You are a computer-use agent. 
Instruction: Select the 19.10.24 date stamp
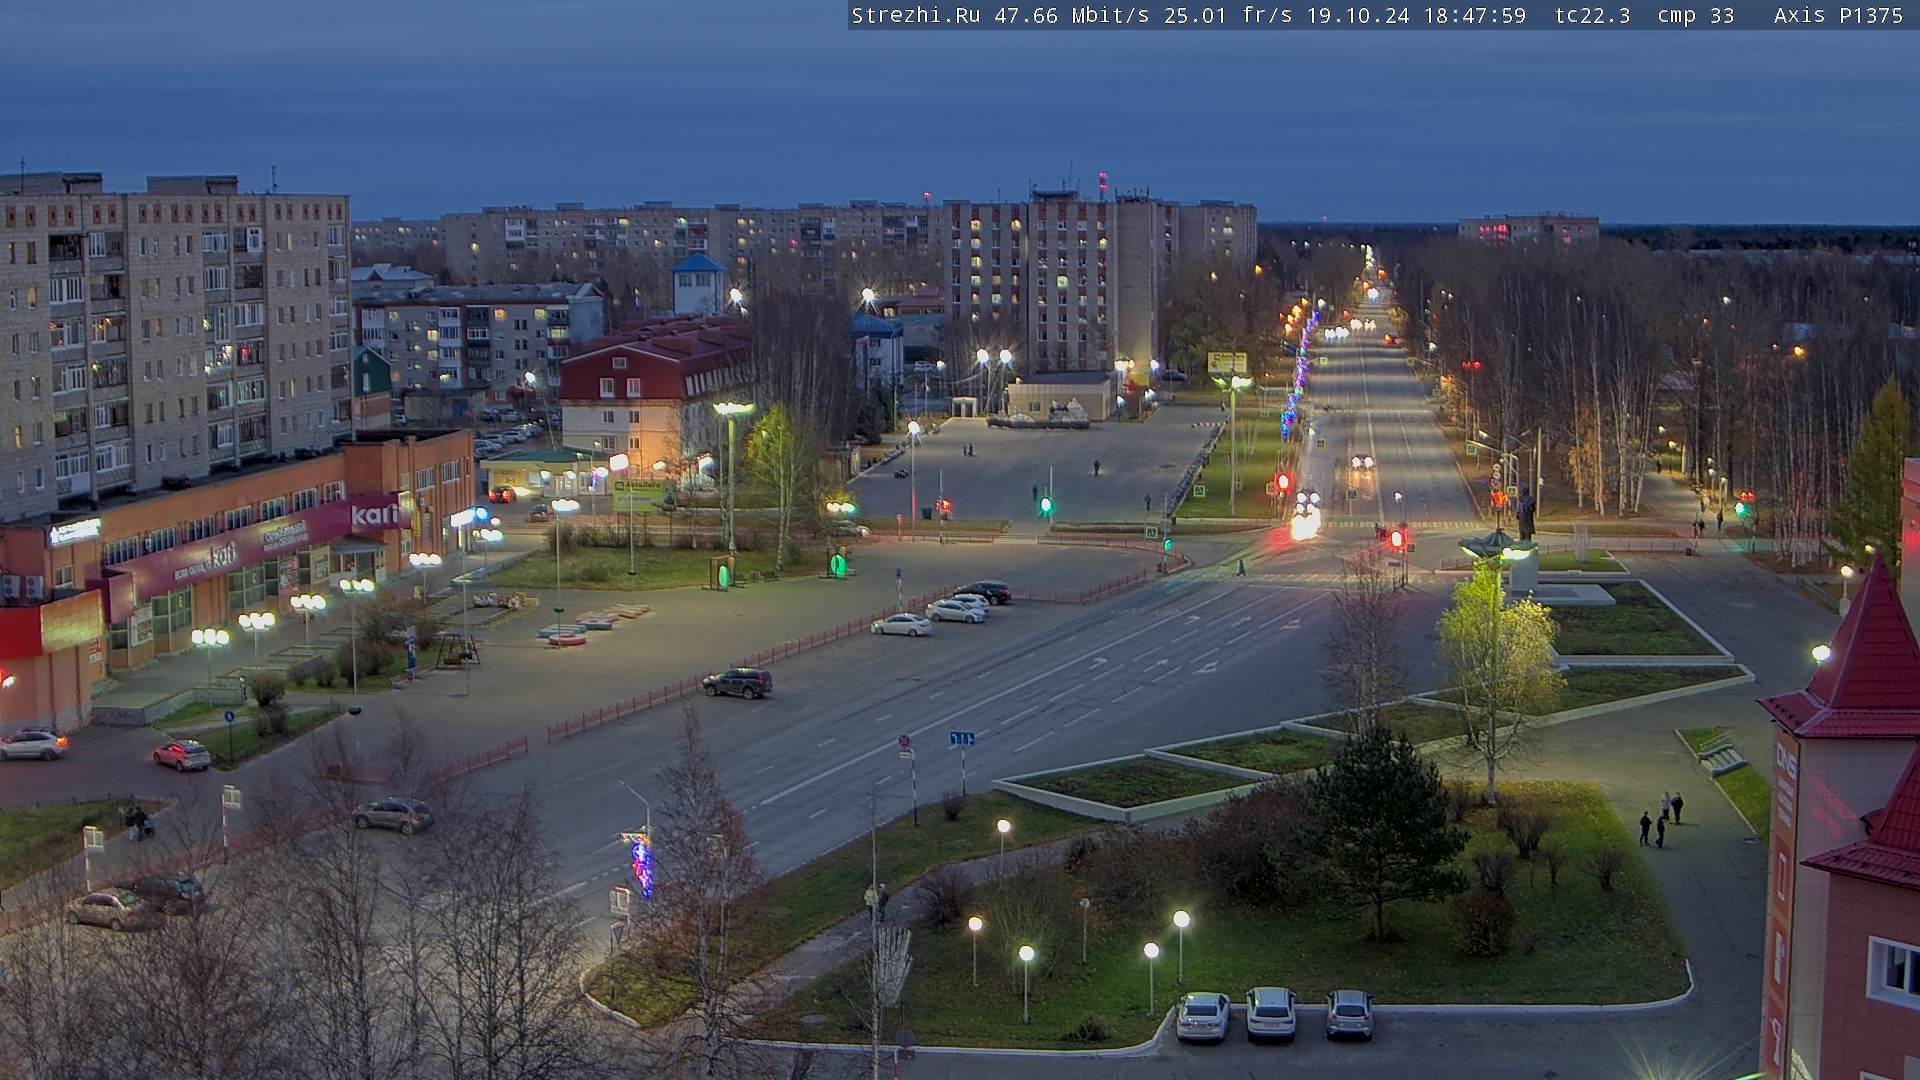tap(1358, 15)
